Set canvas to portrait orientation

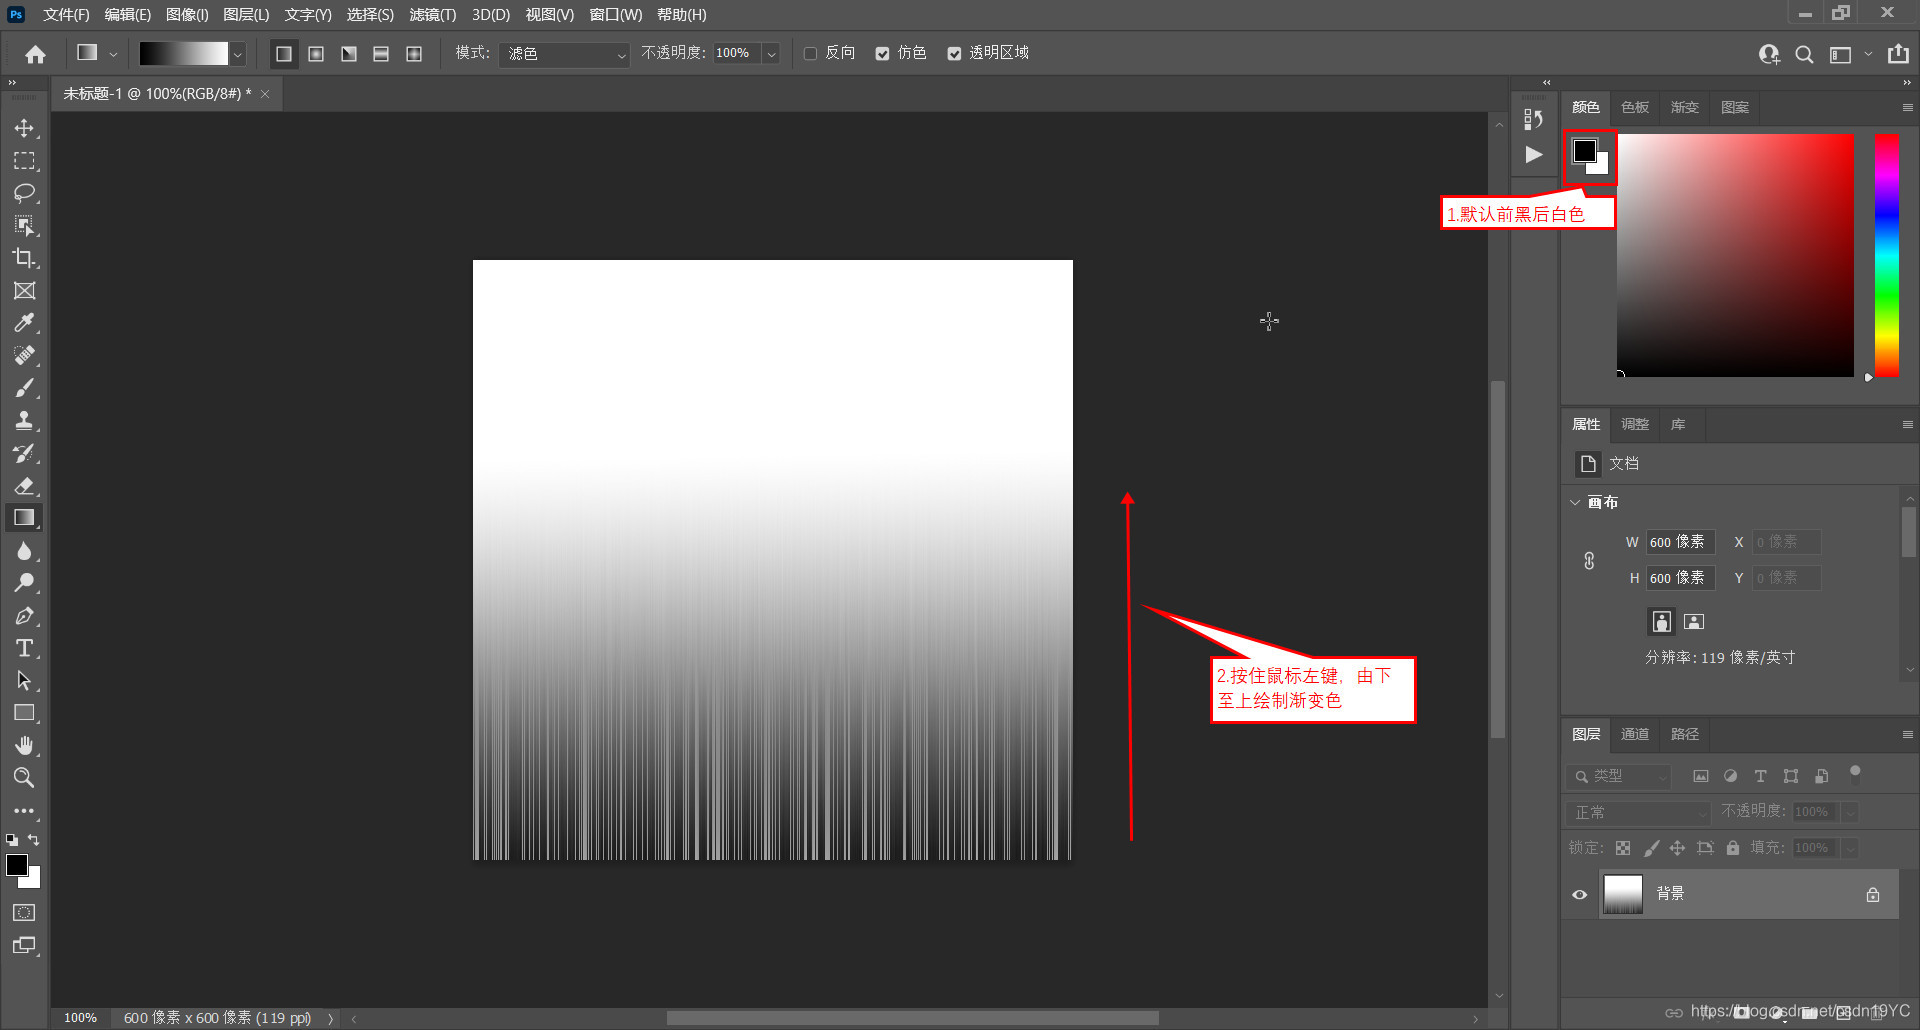tap(1661, 621)
